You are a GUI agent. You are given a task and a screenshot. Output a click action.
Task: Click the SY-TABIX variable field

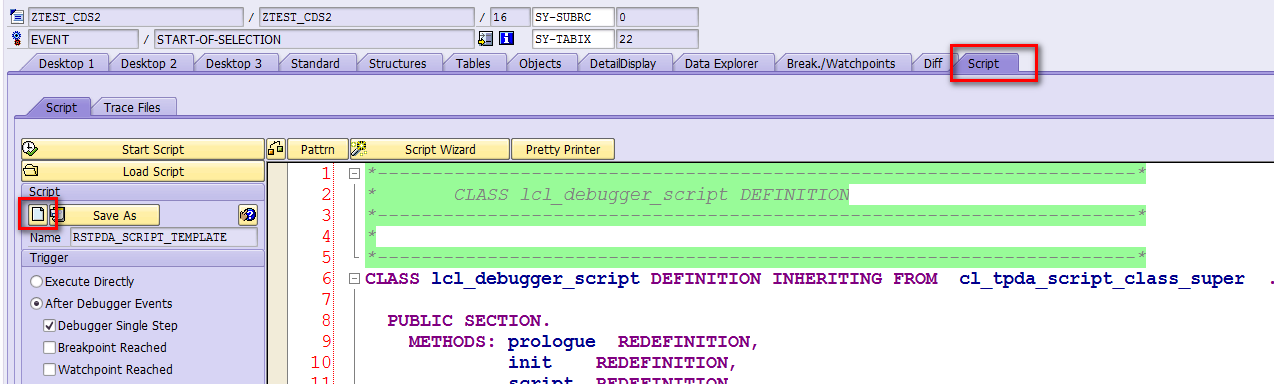point(572,39)
